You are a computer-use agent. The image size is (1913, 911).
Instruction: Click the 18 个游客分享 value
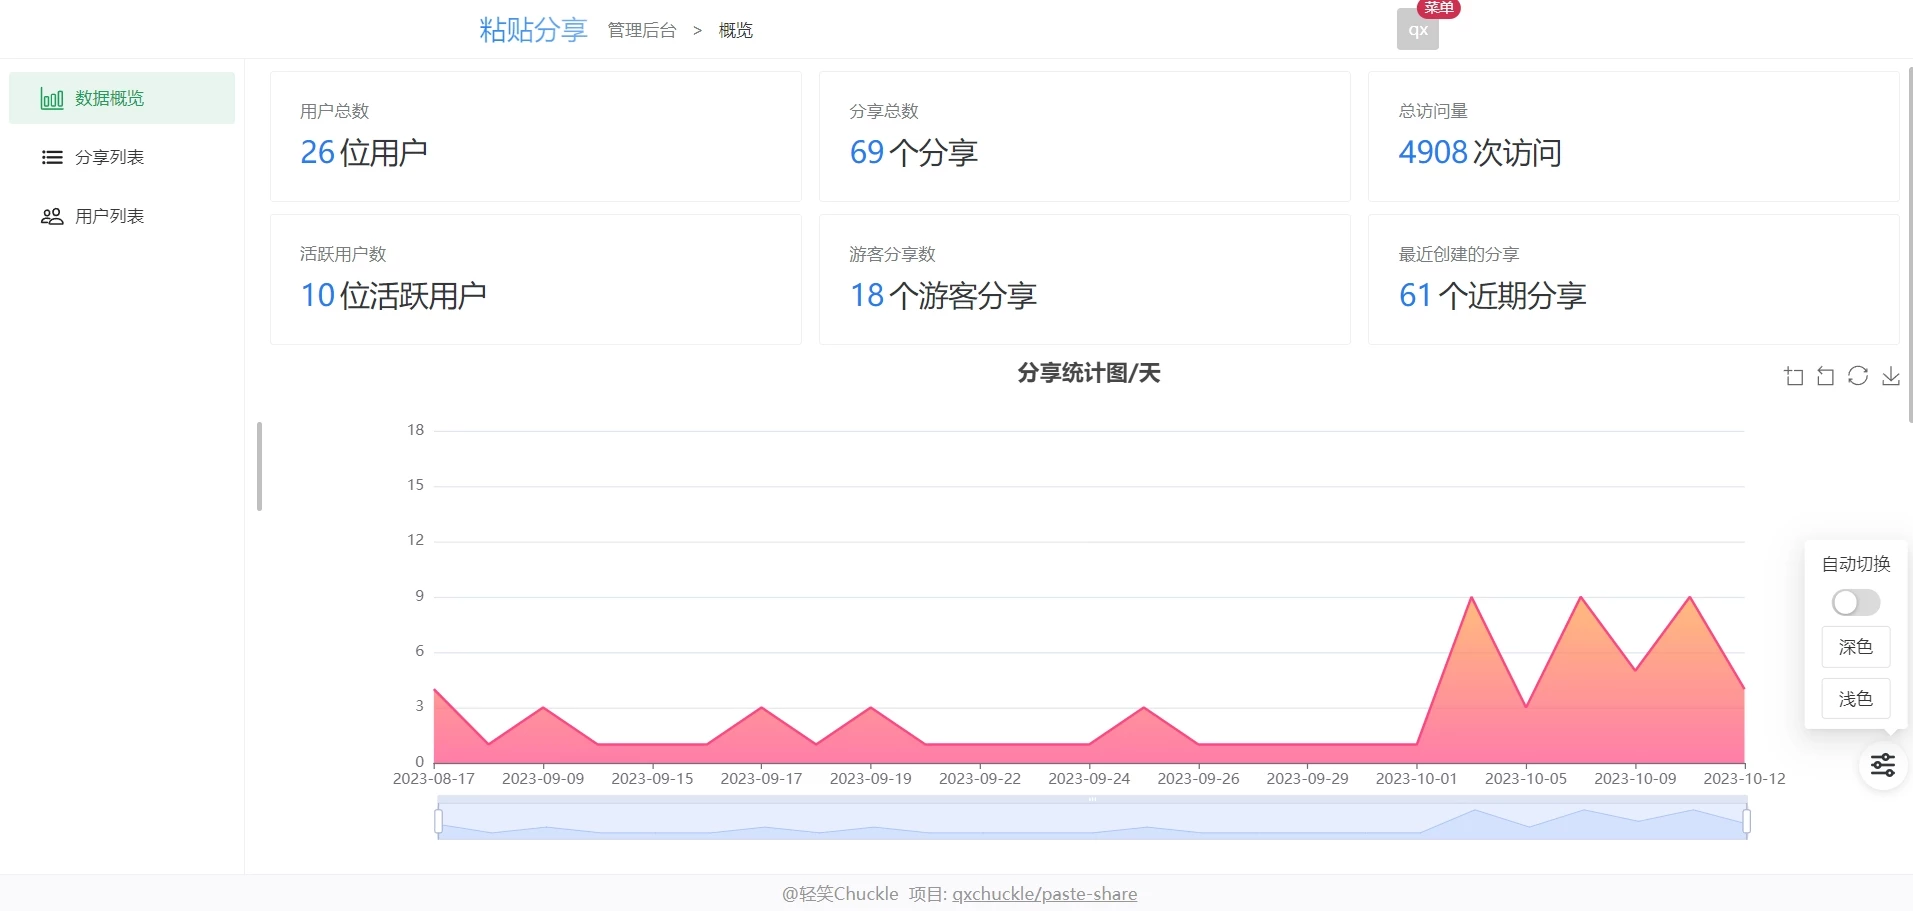coord(943,295)
